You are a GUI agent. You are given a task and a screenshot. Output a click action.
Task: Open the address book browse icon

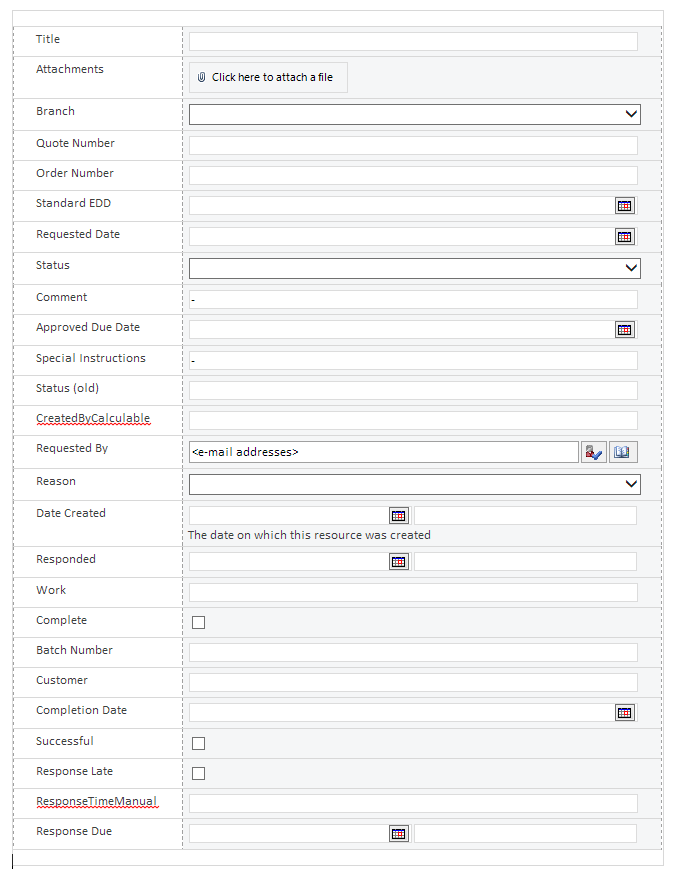coord(622,452)
